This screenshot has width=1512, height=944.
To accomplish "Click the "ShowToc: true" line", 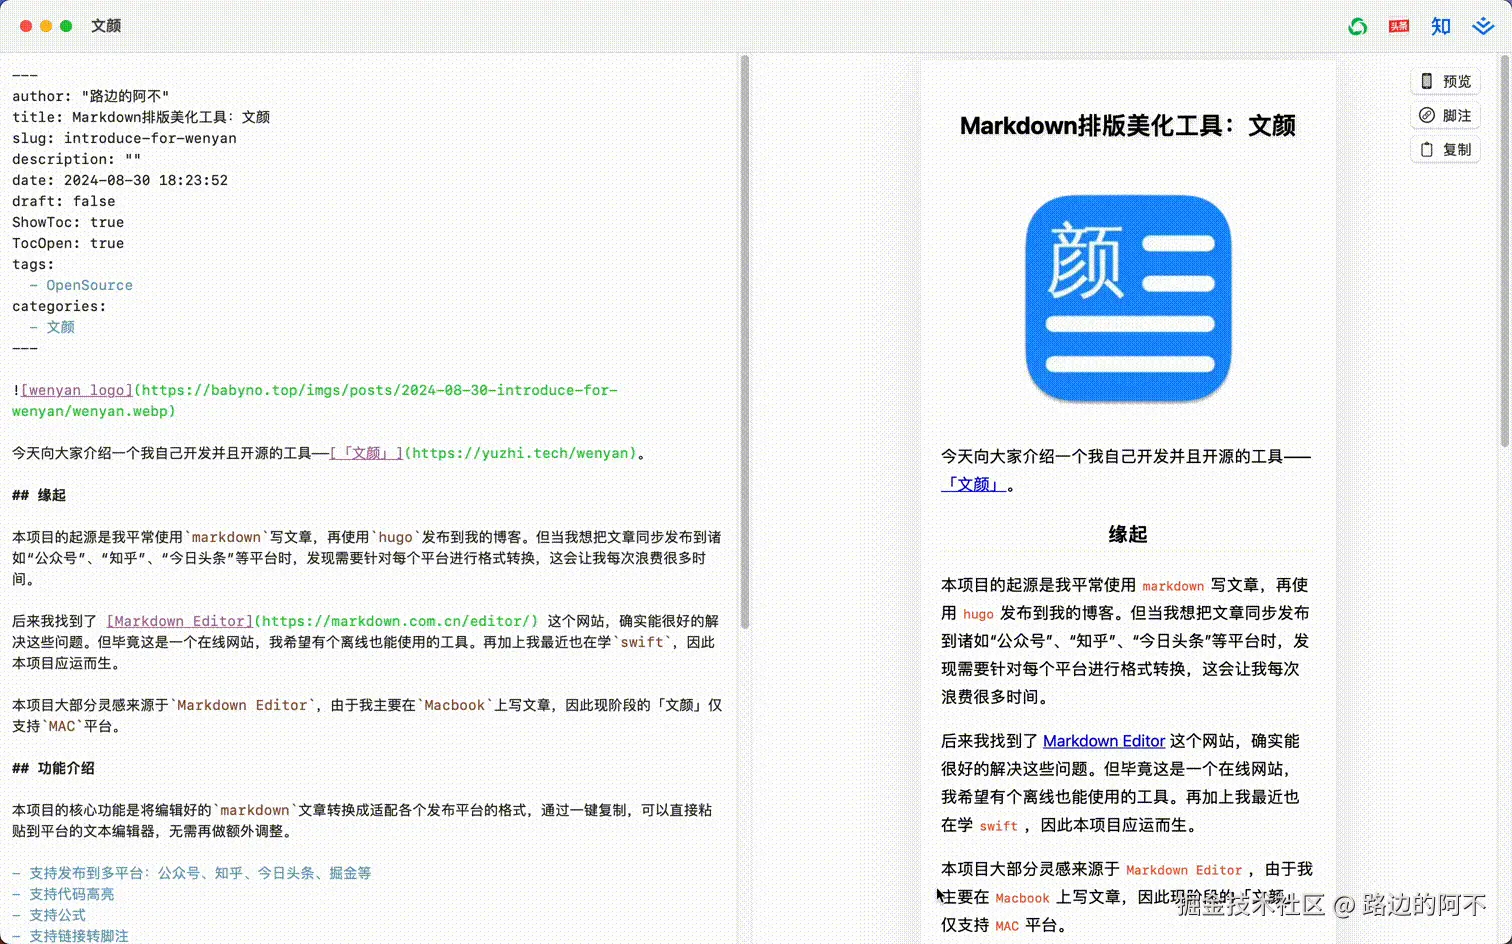I will (x=68, y=222).
